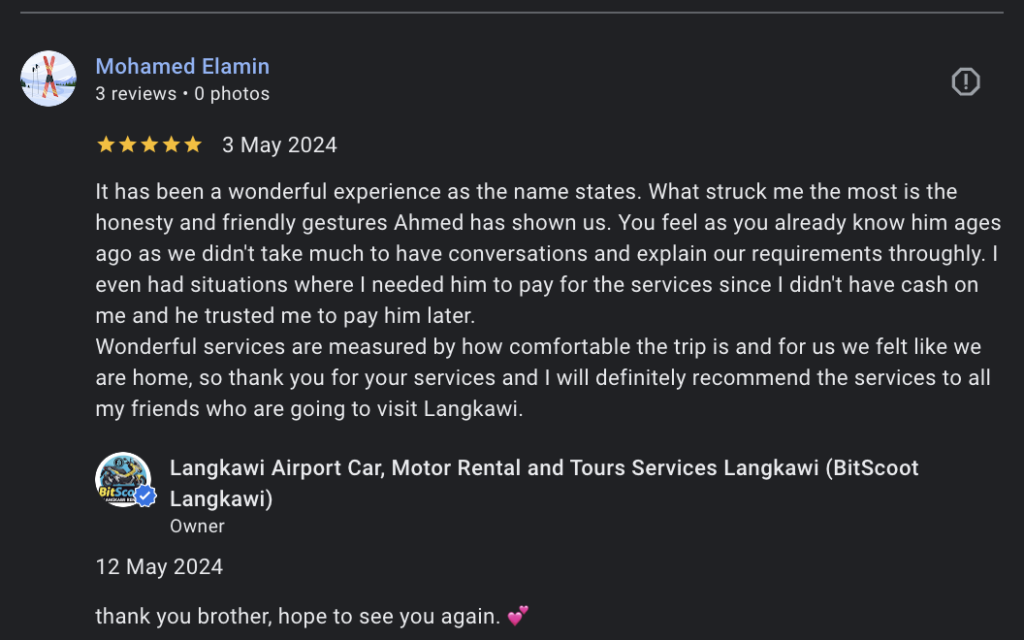Screen dimensions: 1024x640
Task: Click the "0 photos" count text
Action: coord(232,94)
